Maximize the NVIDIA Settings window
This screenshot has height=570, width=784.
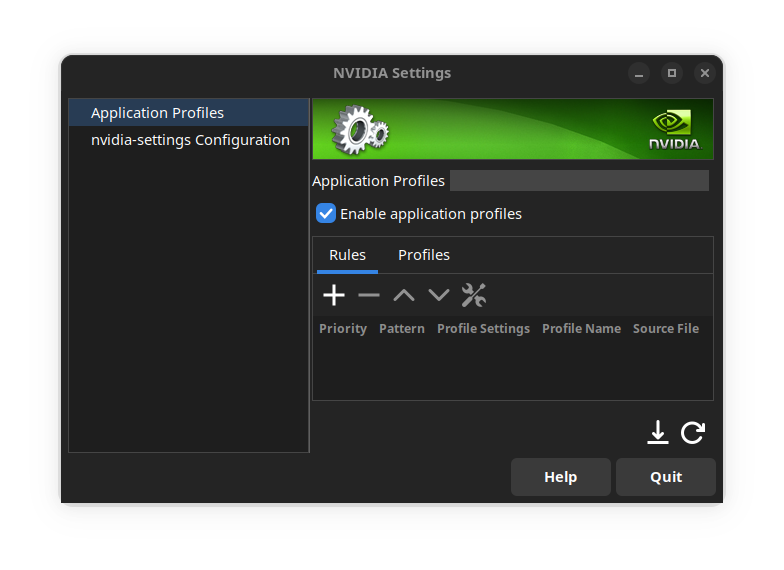click(672, 73)
